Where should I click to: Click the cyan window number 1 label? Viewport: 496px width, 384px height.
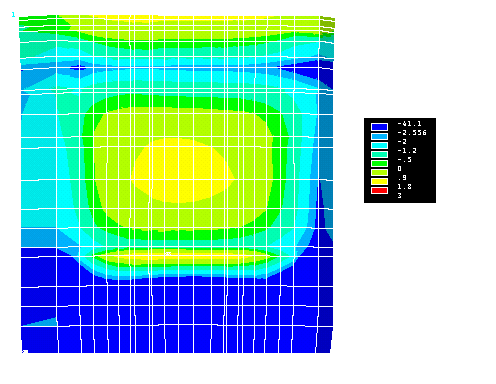pyautogui.click(x=13, y=15)
